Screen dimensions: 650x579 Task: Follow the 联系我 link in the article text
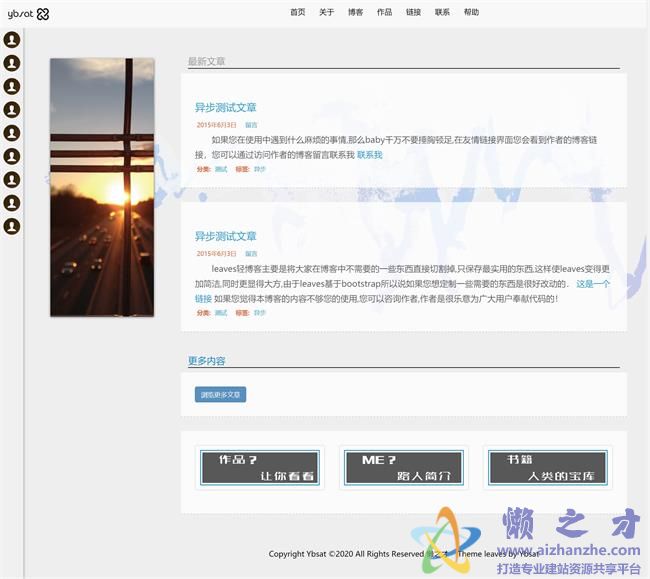369,155
